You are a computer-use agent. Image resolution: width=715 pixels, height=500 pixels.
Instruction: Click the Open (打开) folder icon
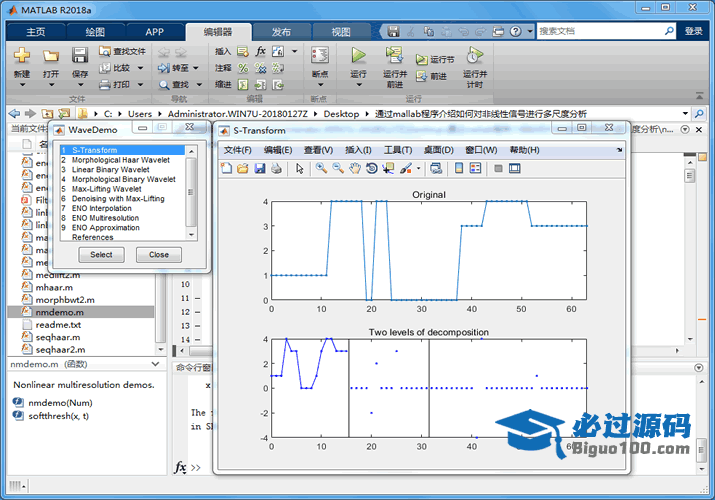[x=51, y=56]
